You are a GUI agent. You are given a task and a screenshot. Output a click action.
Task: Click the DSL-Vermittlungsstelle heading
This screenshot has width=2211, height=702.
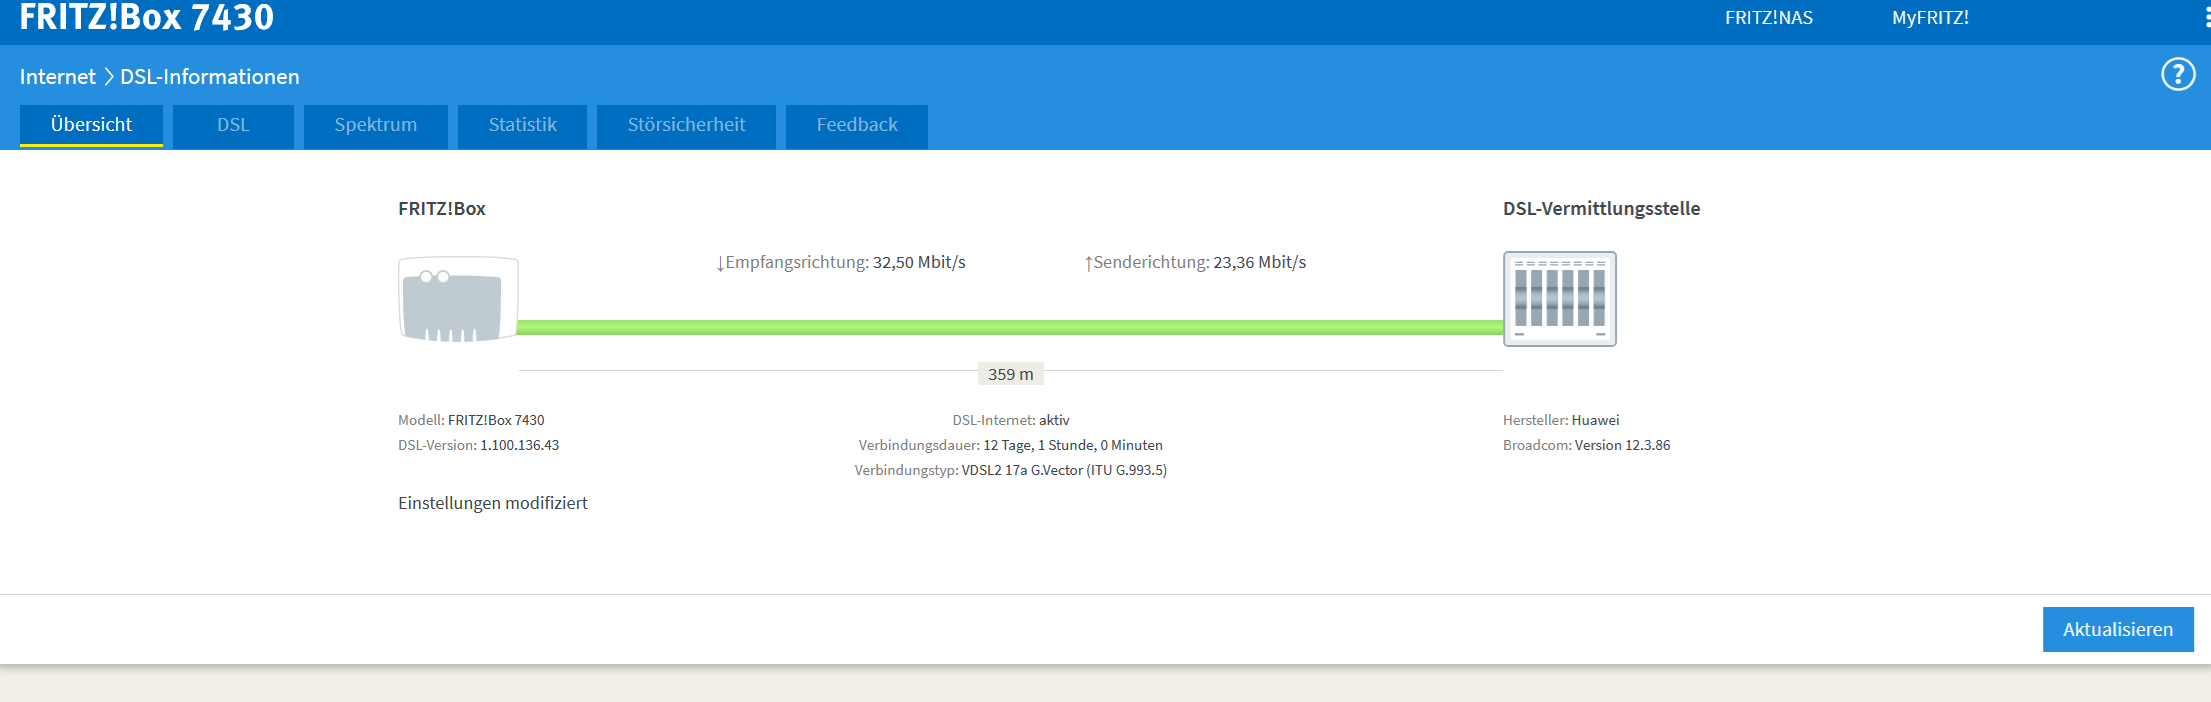(1601, 209)
